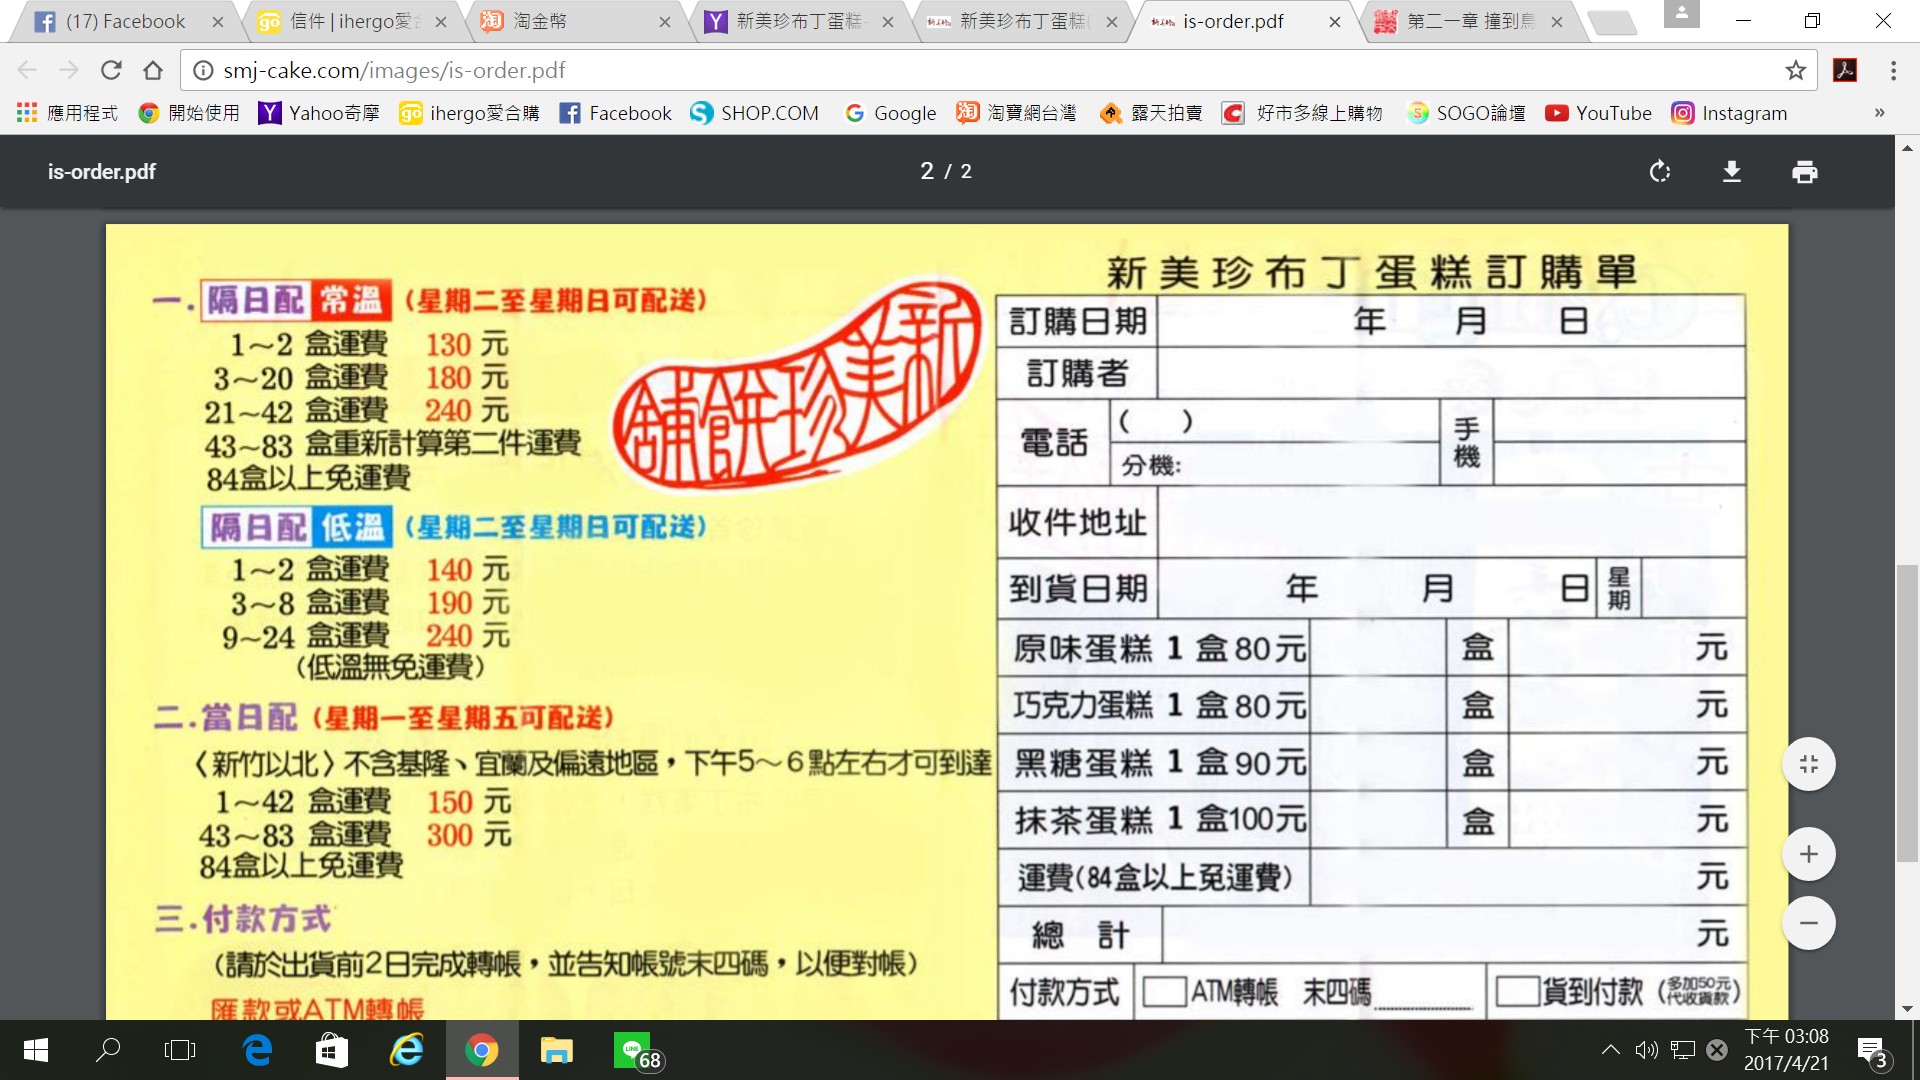
Task: Close the is-order.pdf tab
Action: [x=1334, y=22]
